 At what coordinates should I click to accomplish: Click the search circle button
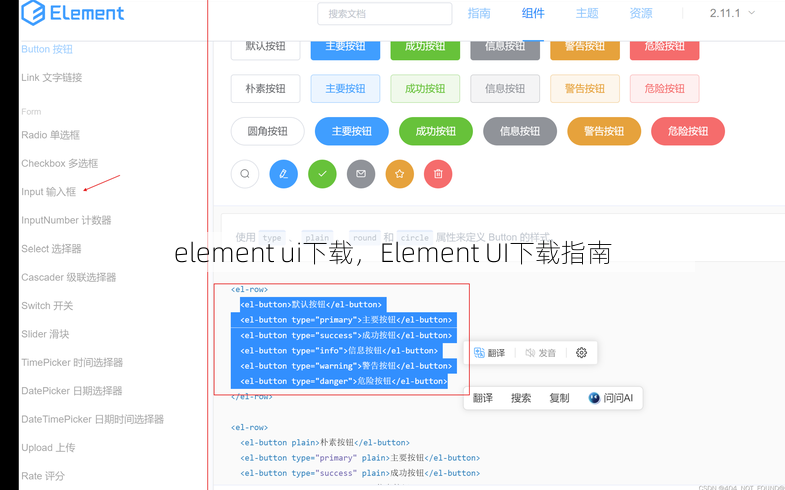(x=245, y=174)
